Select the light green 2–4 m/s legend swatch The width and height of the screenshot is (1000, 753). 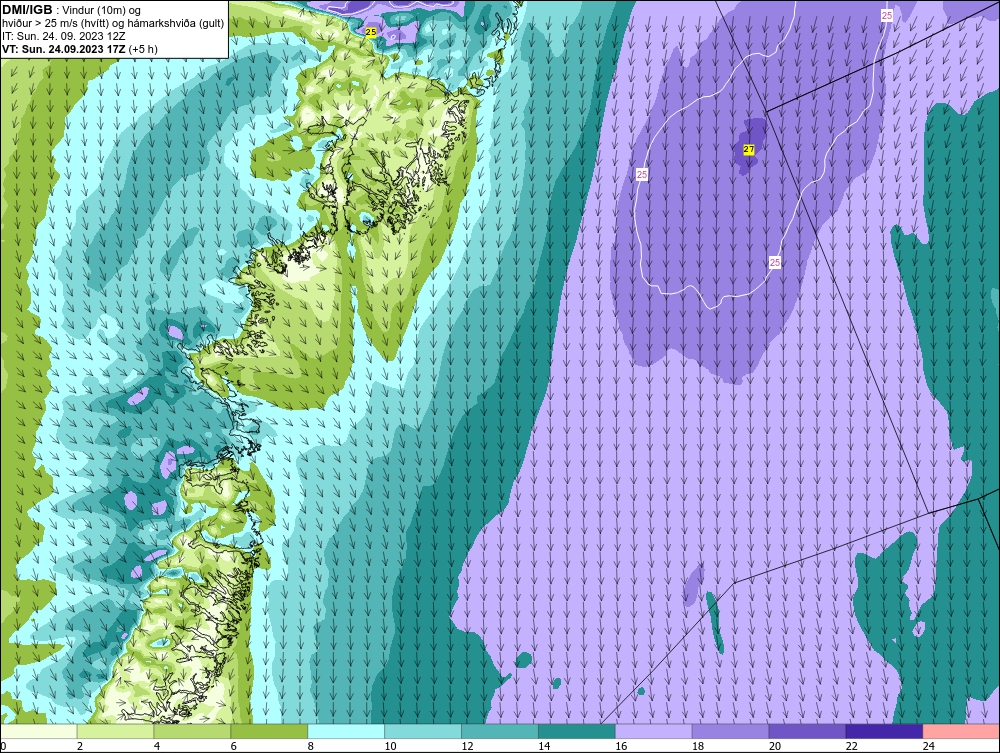click(x=115, y=731)
